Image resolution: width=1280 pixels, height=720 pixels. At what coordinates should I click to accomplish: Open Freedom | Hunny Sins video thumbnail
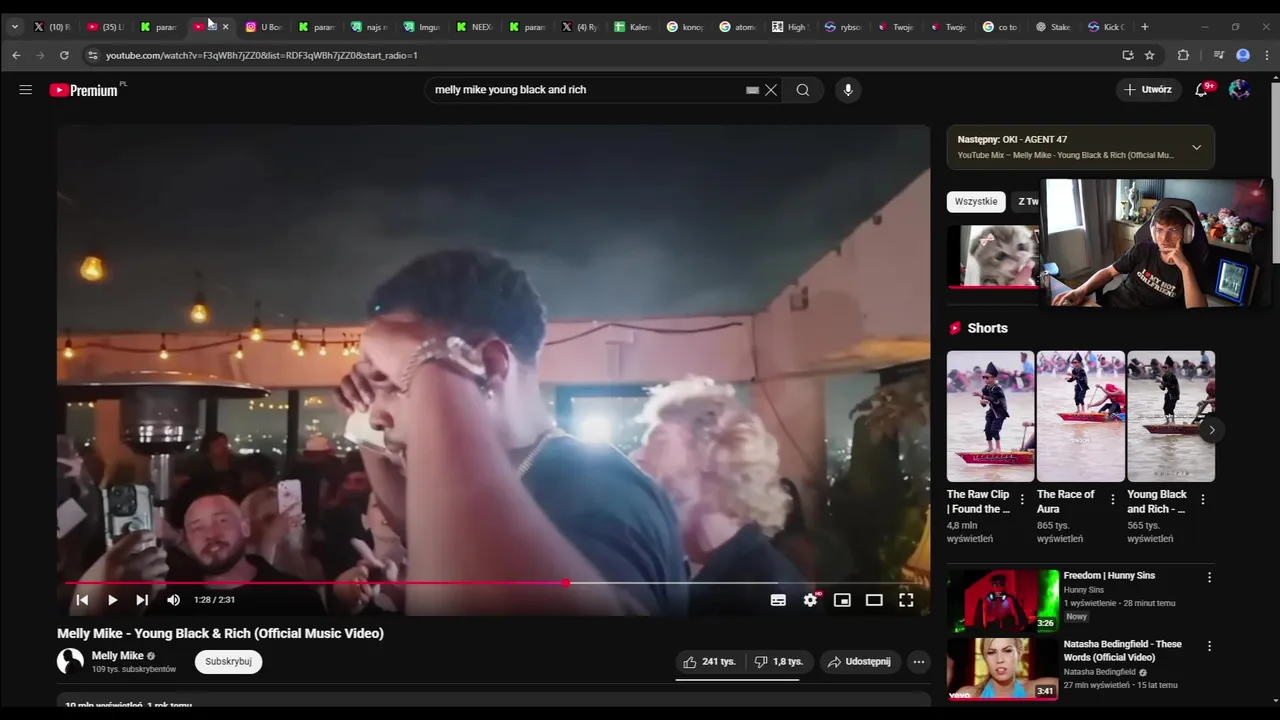(x=1003, y=601)
